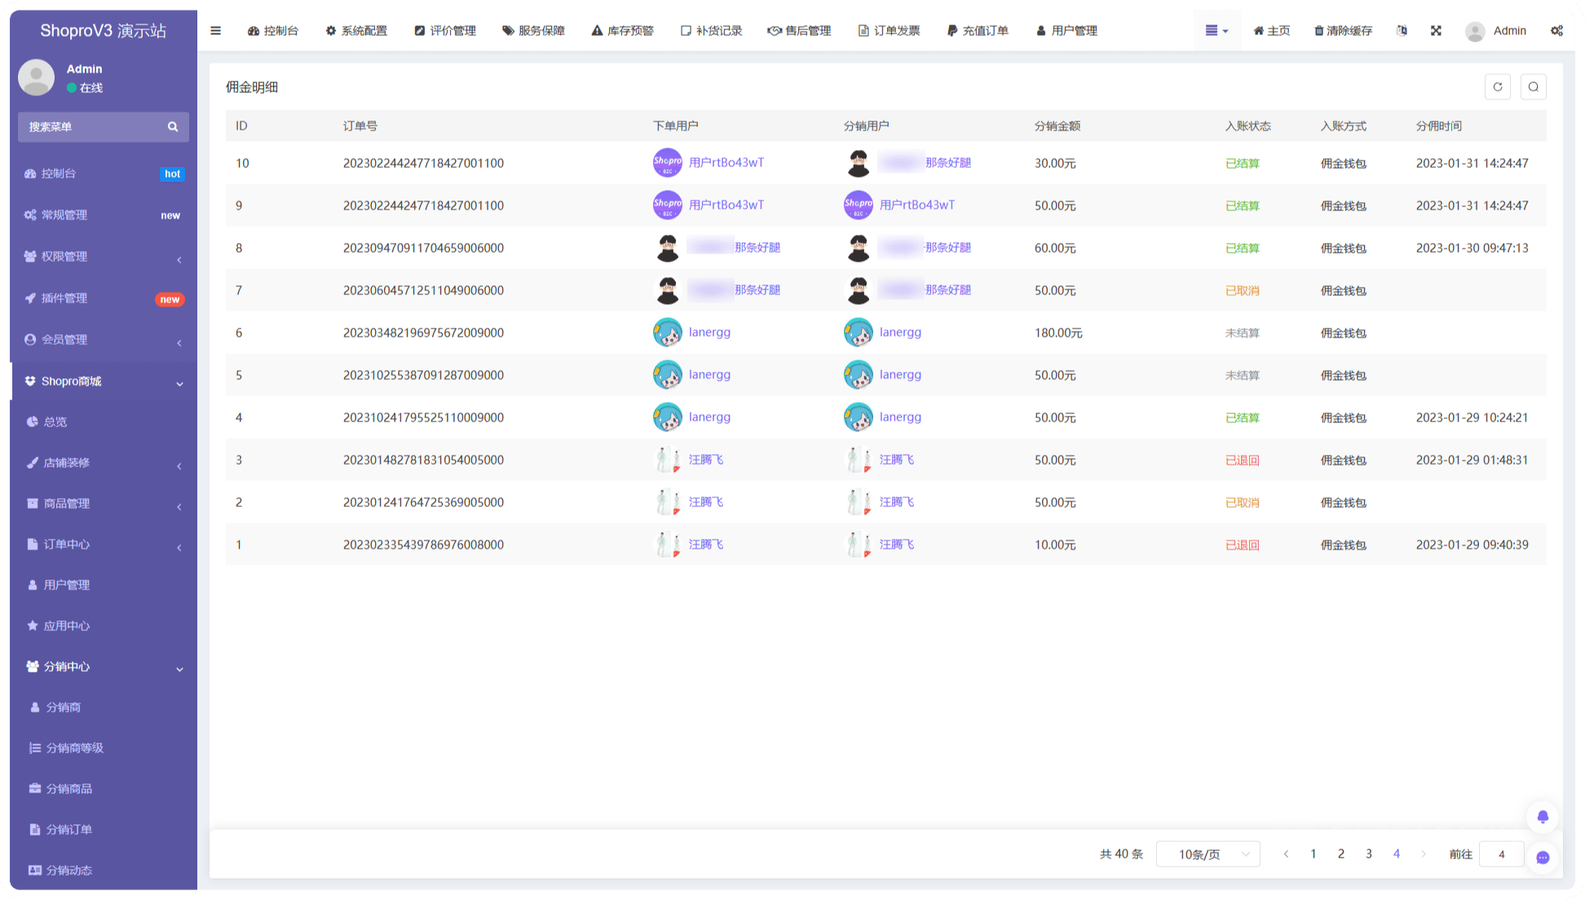The height and width of the screenshot is (900, 1585).
Task: Open the 10条/页 page size dropdown
Action: 1208,854
